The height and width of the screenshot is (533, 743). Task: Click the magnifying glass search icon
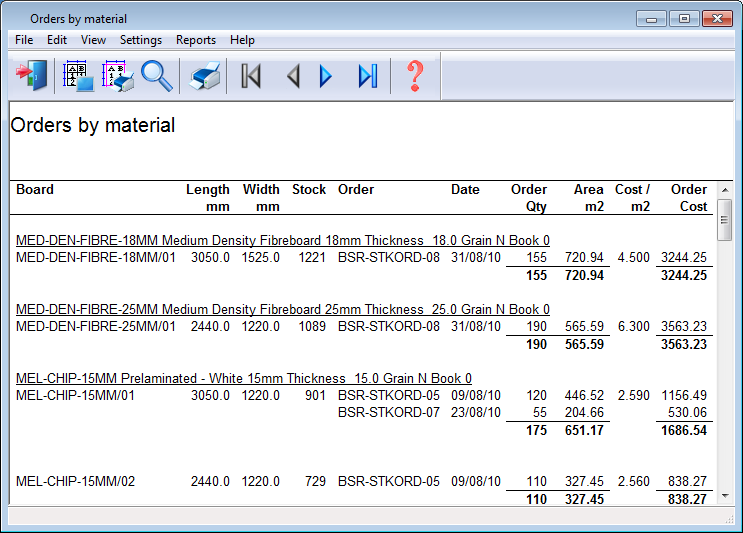point(157,75)
